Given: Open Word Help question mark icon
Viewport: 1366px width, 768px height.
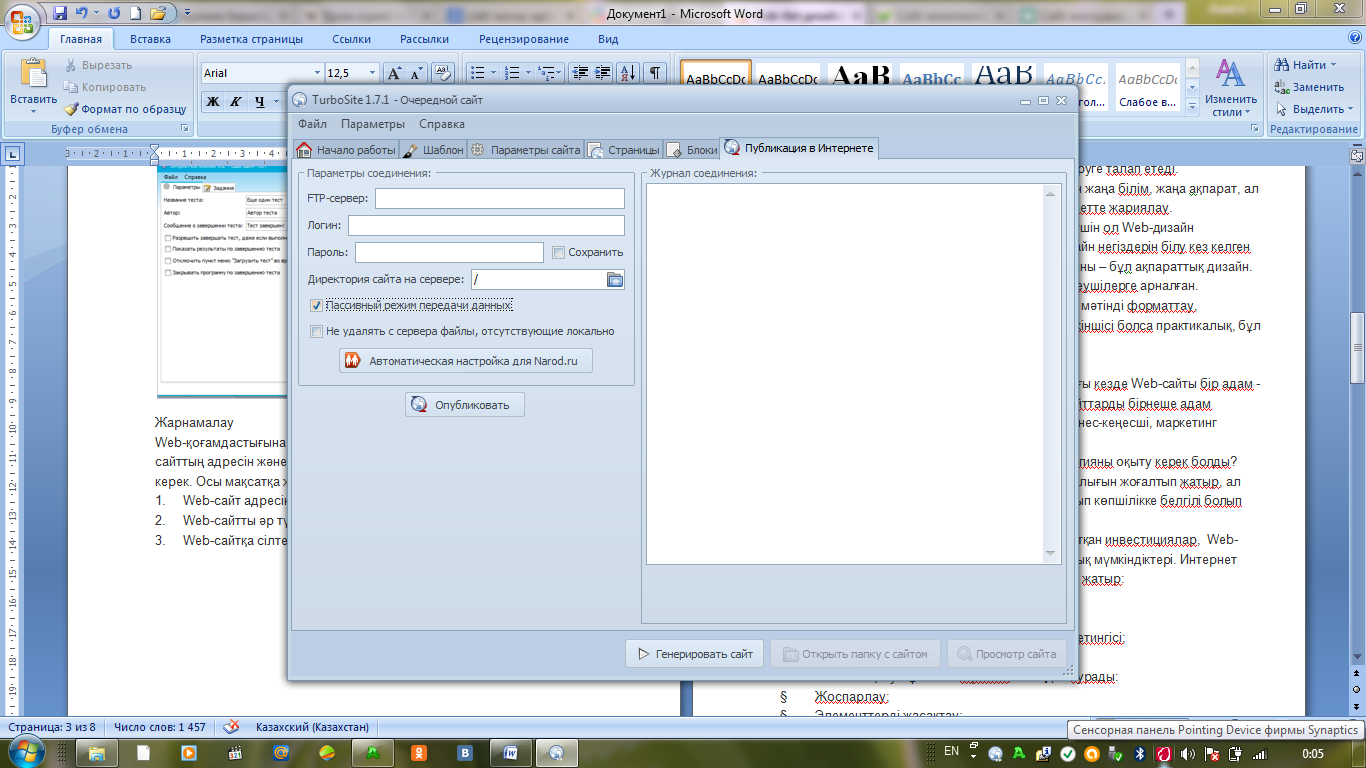Looking at the screenshot, I should (x=1353, y=39).
